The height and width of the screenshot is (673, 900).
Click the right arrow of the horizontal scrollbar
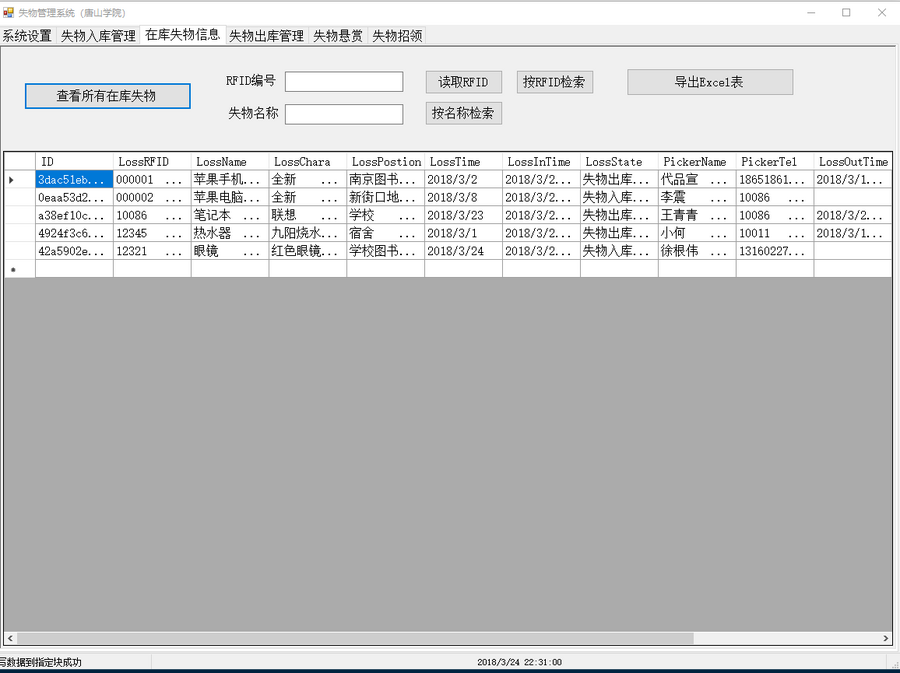point(884,637)
